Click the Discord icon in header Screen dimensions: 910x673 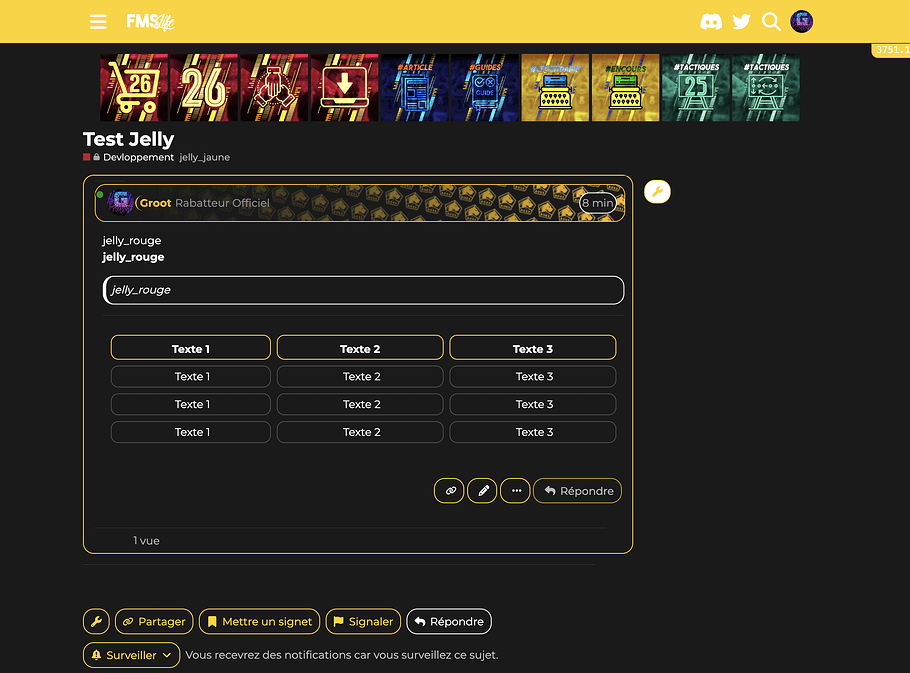click(x=711, y=22)
